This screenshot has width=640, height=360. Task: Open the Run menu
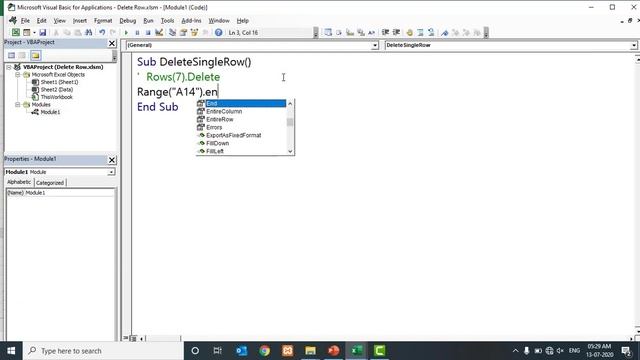148,20
